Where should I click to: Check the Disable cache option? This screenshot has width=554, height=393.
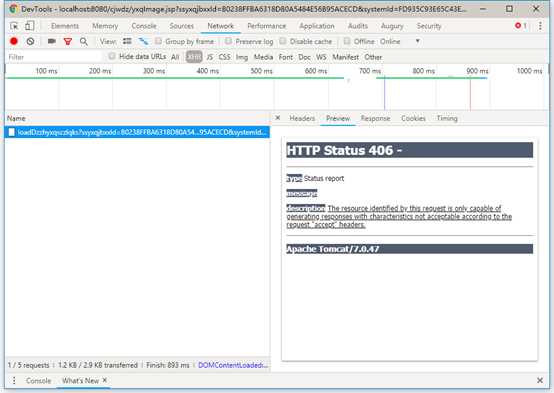point(283,41)
